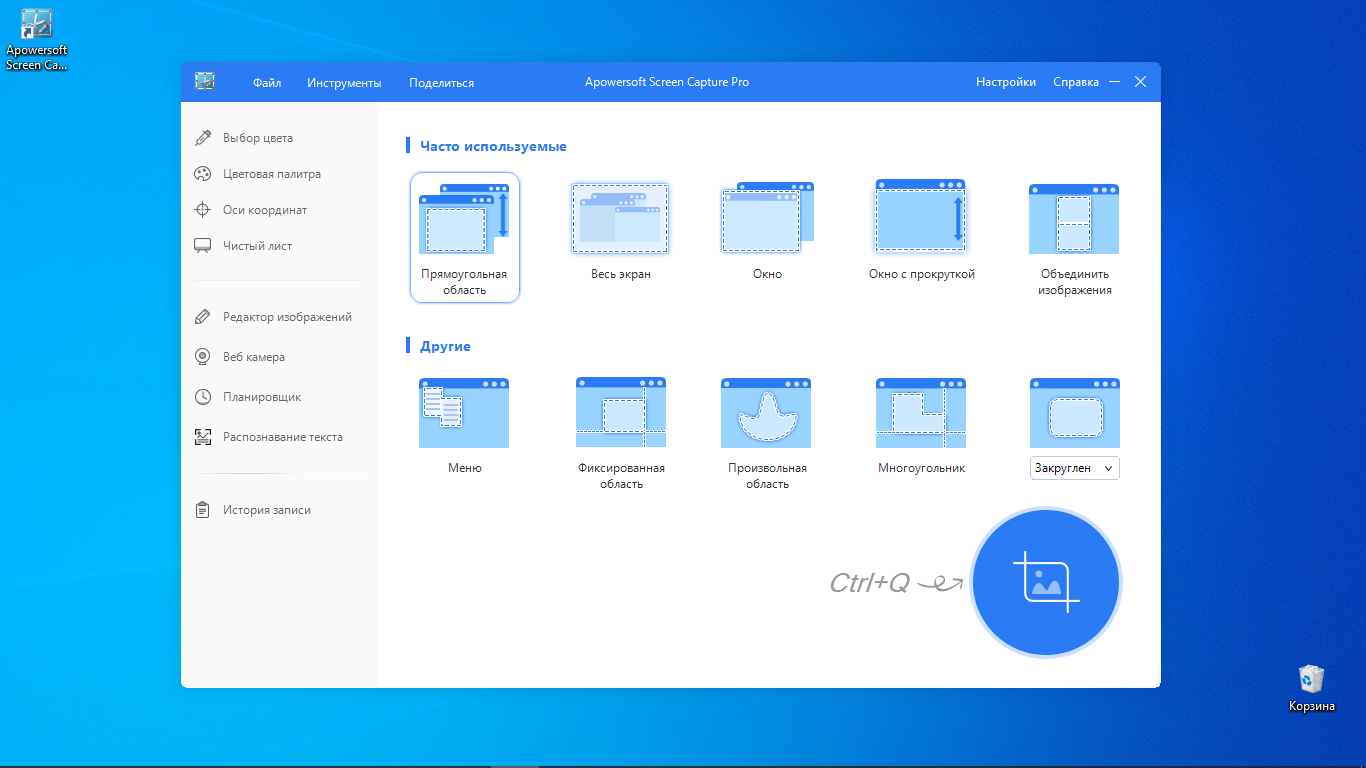Open the Цветовая палитра tool

tap(271, 174)
